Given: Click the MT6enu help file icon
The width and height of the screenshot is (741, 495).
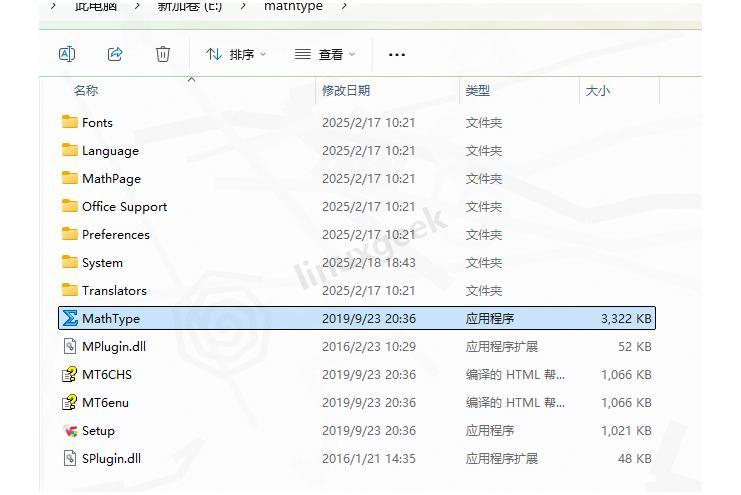Looking at the screenshot, I should click(x=70, y=402).
